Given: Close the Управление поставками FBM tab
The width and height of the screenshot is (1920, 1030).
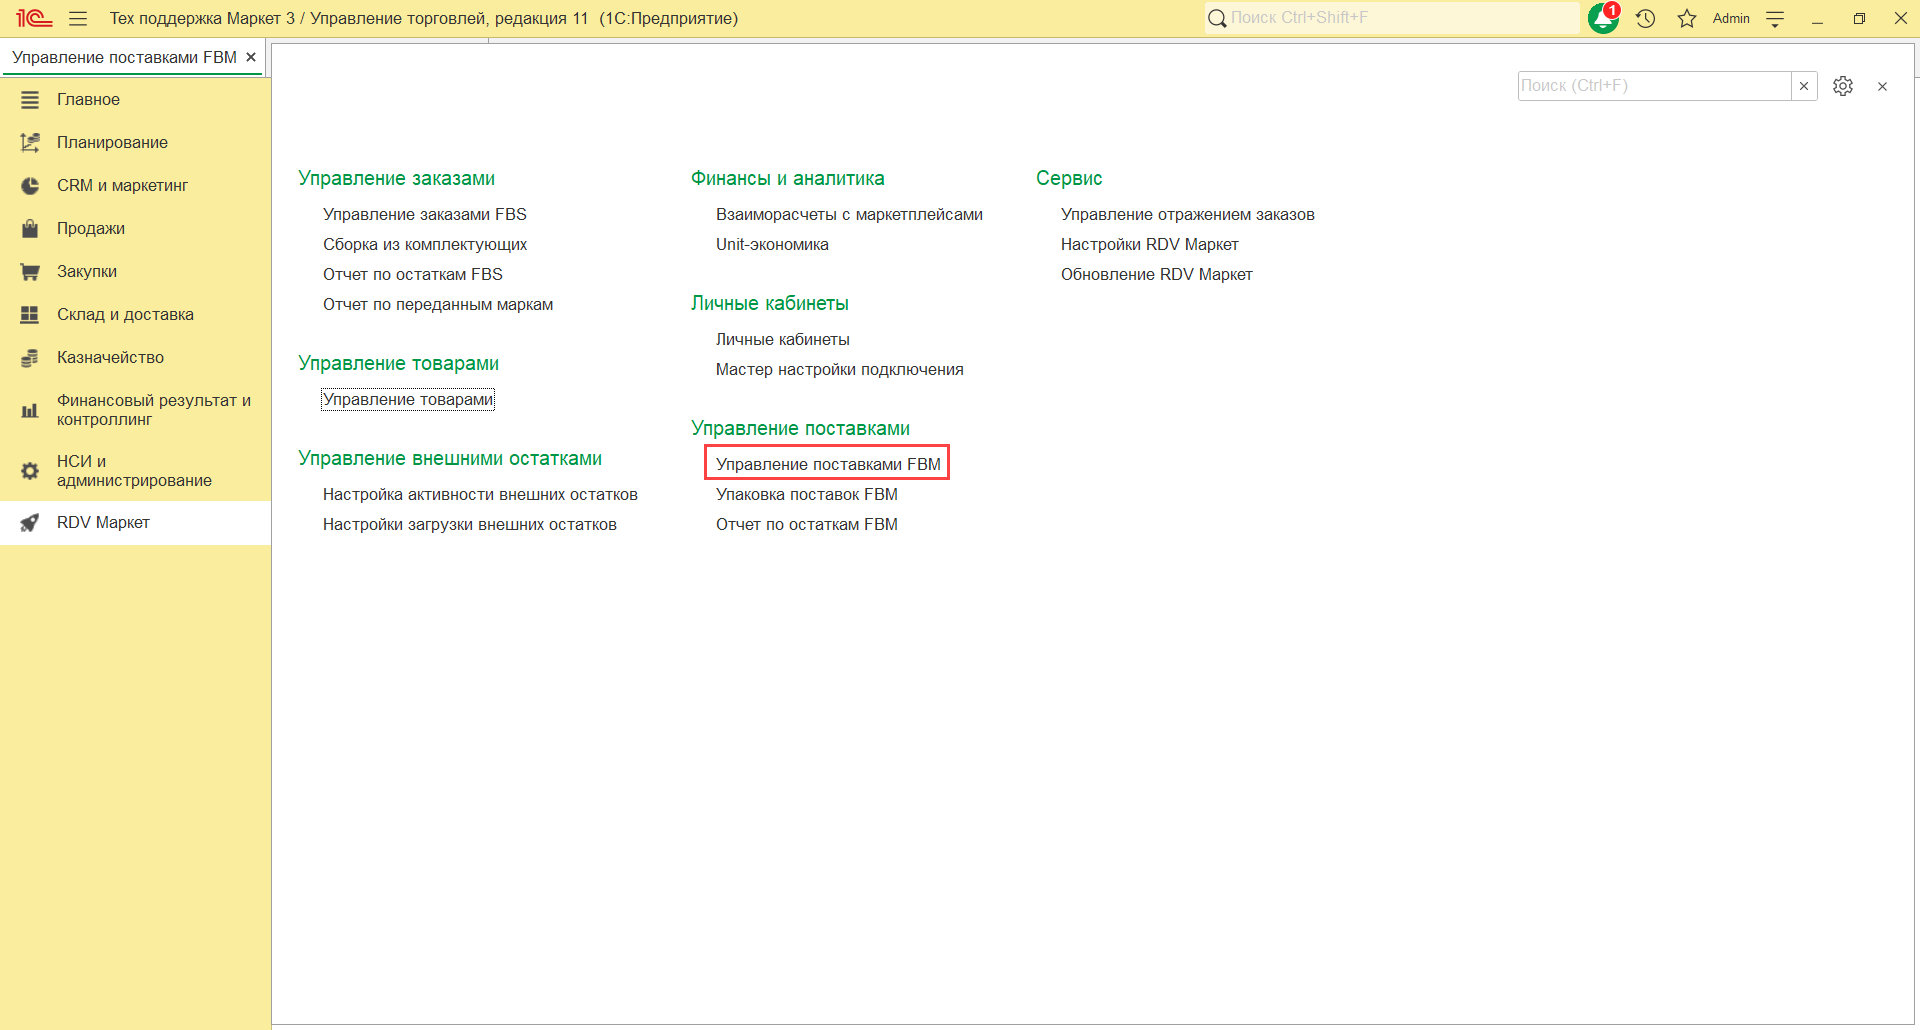Looking at the screenshot, I should point(251,57).
